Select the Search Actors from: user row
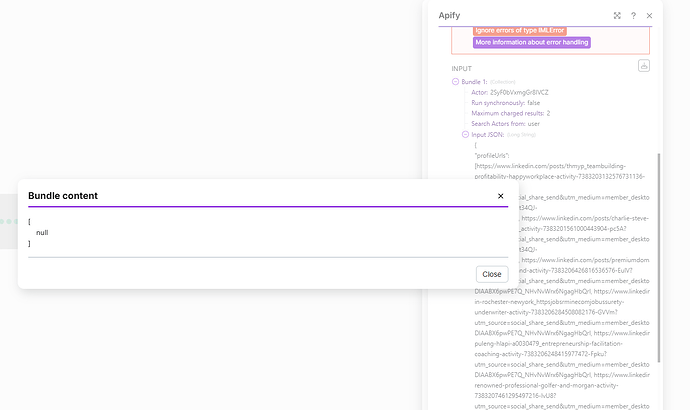The image size is (690, 410). [x=505, y=124]
